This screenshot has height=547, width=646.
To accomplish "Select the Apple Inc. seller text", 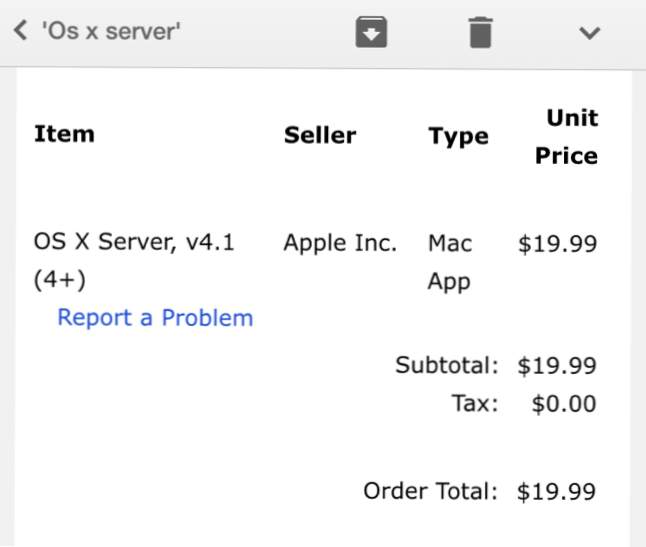I will 340,243.
